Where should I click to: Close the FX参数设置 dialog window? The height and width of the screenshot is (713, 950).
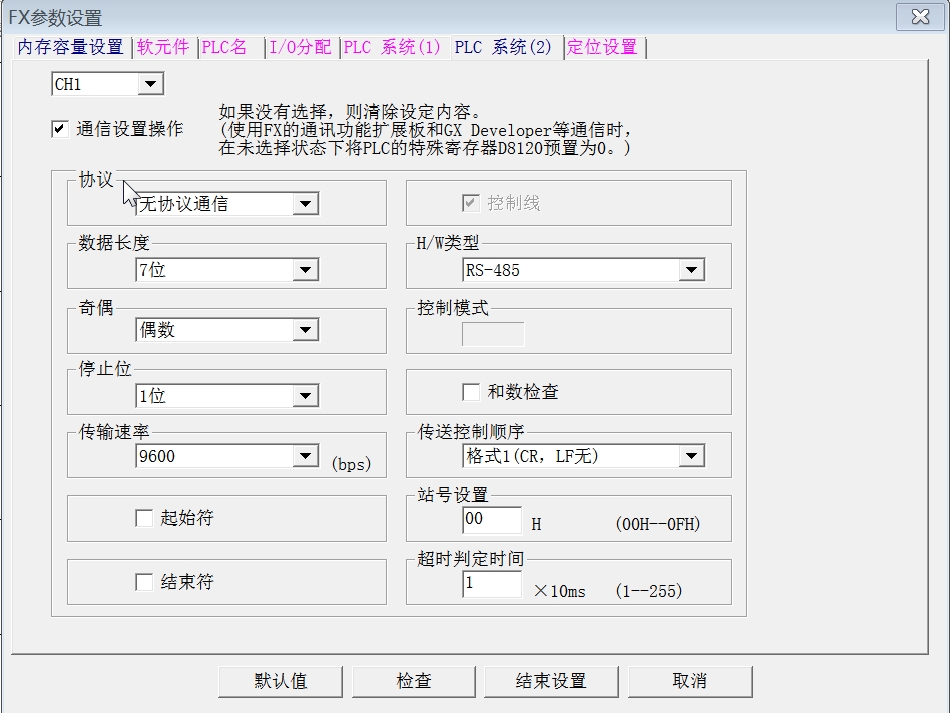click(919, 17)
